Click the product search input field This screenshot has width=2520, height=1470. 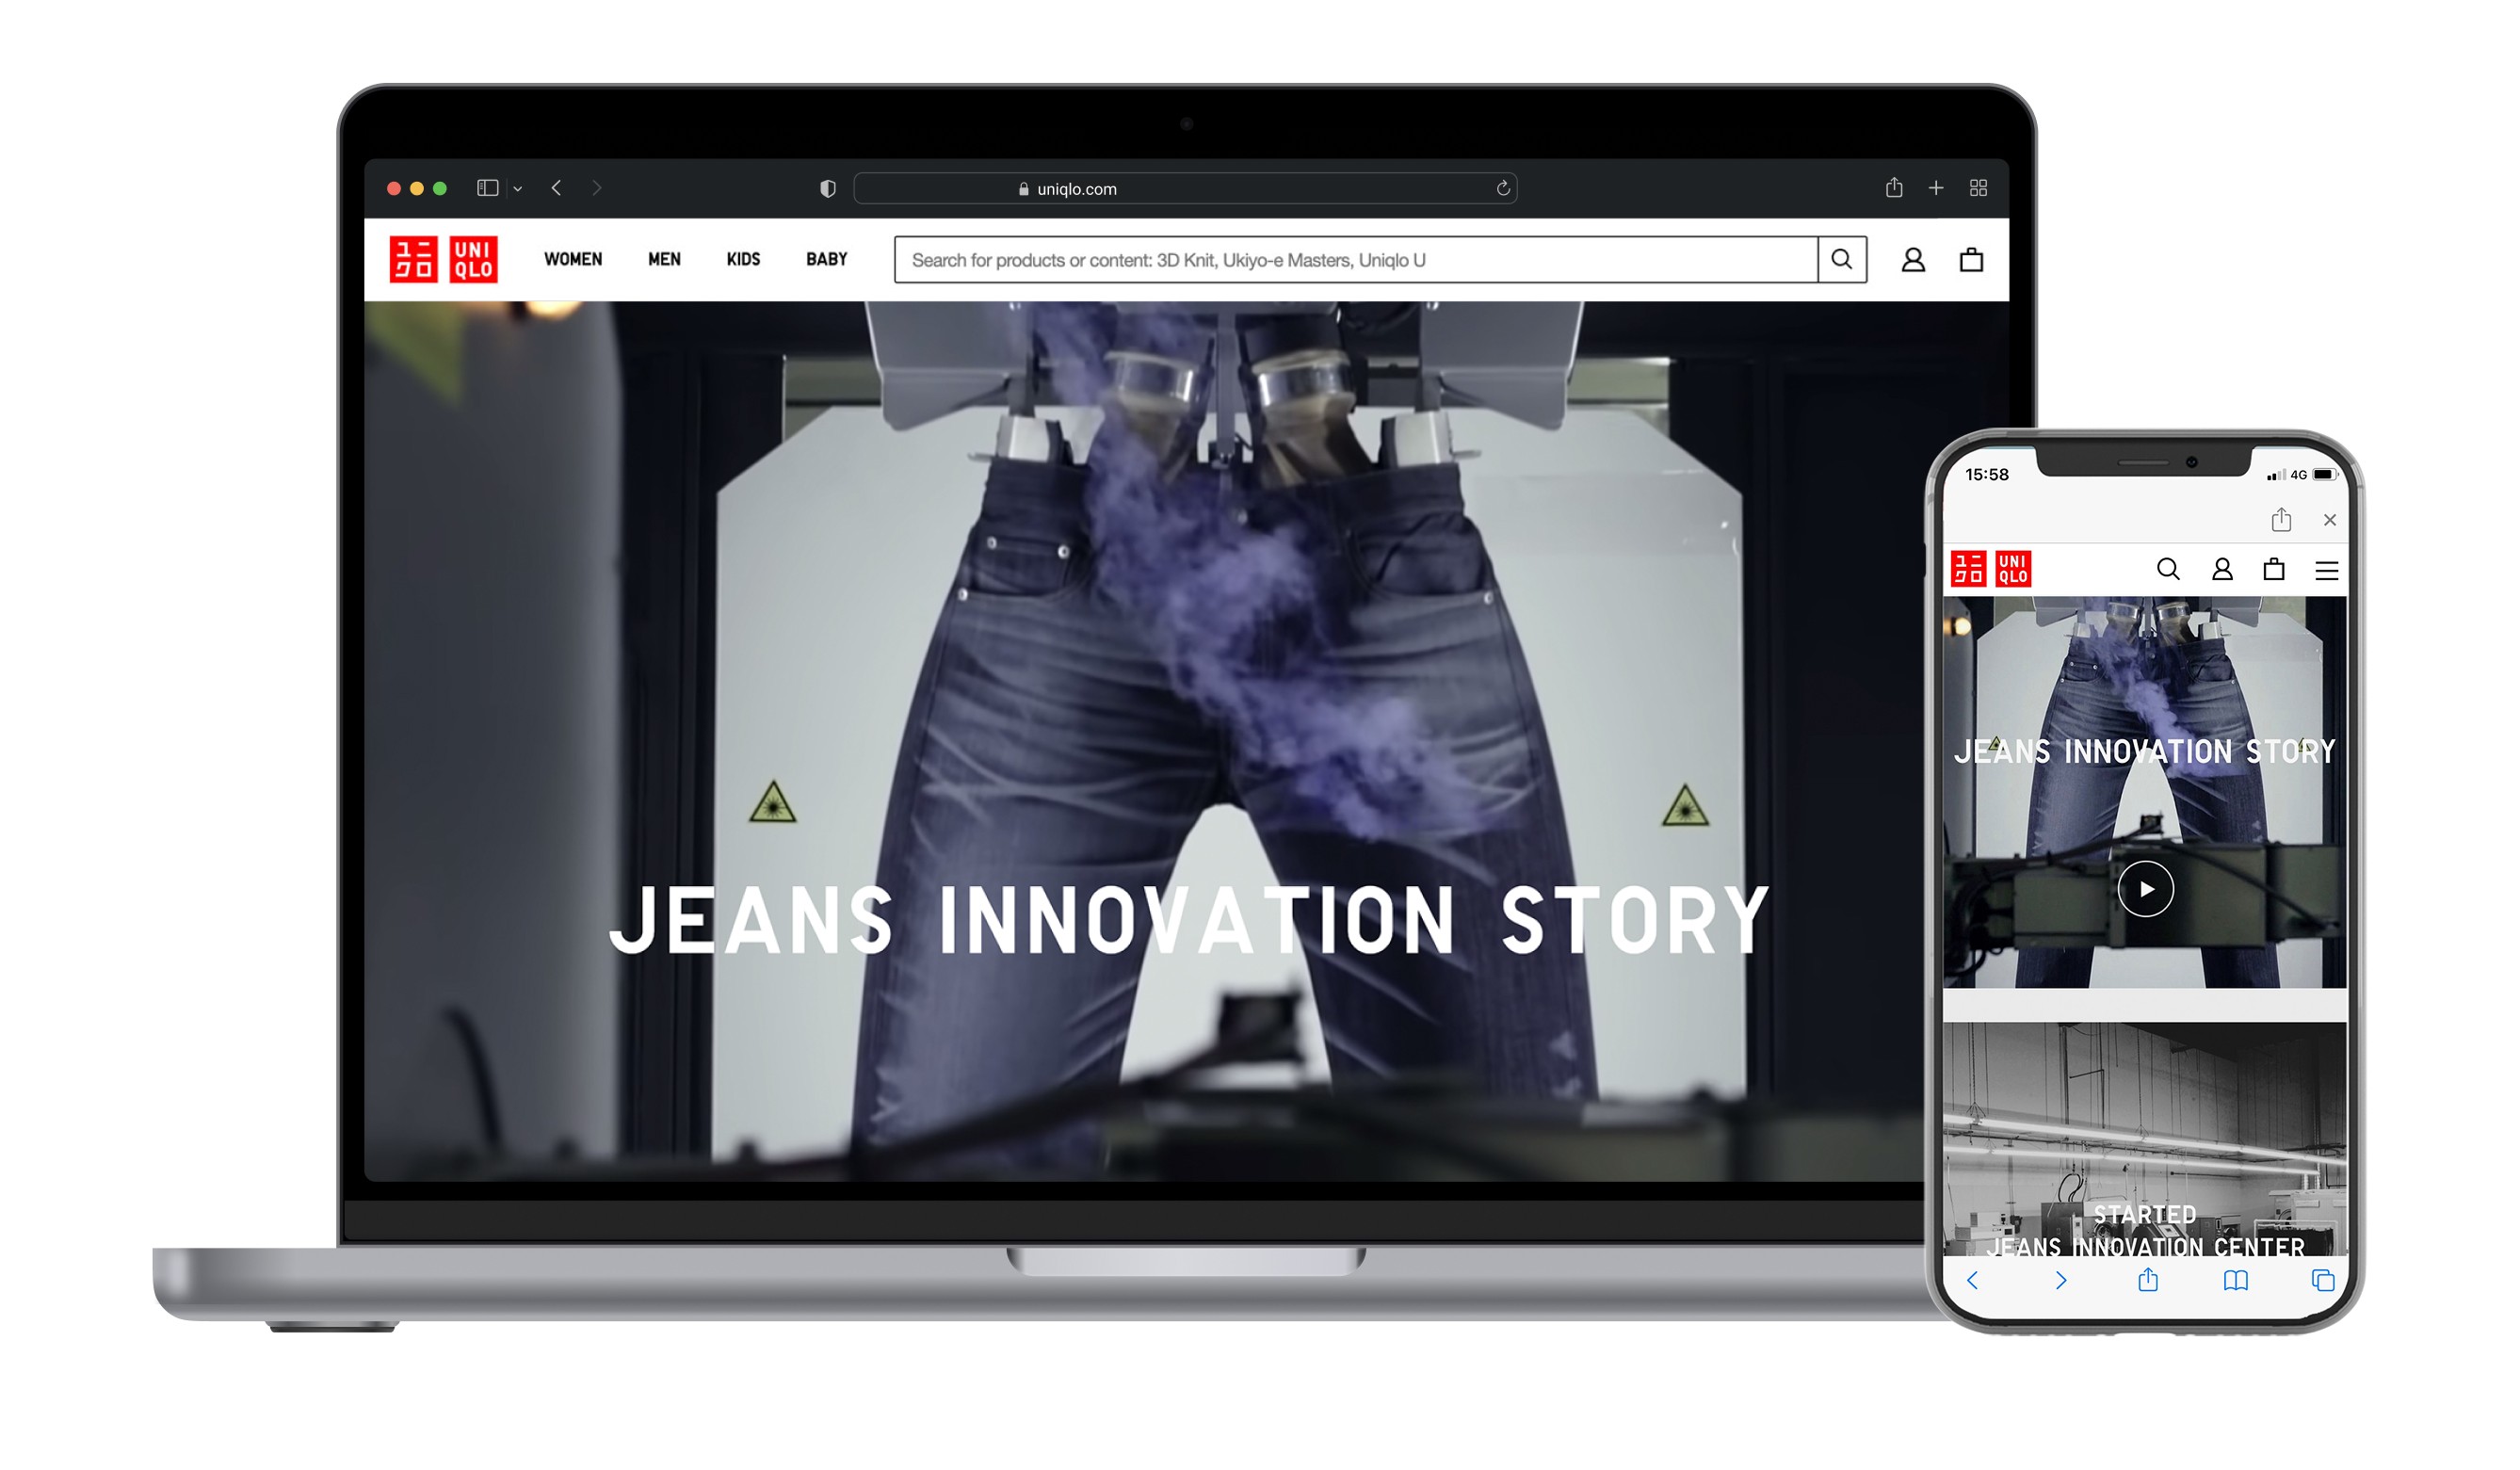tap(1355, 260)
